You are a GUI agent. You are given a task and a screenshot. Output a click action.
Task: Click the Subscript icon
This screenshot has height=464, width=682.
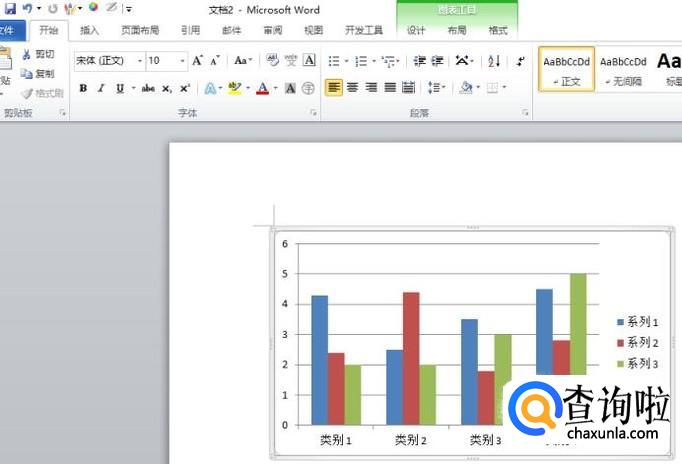point(167,89)
